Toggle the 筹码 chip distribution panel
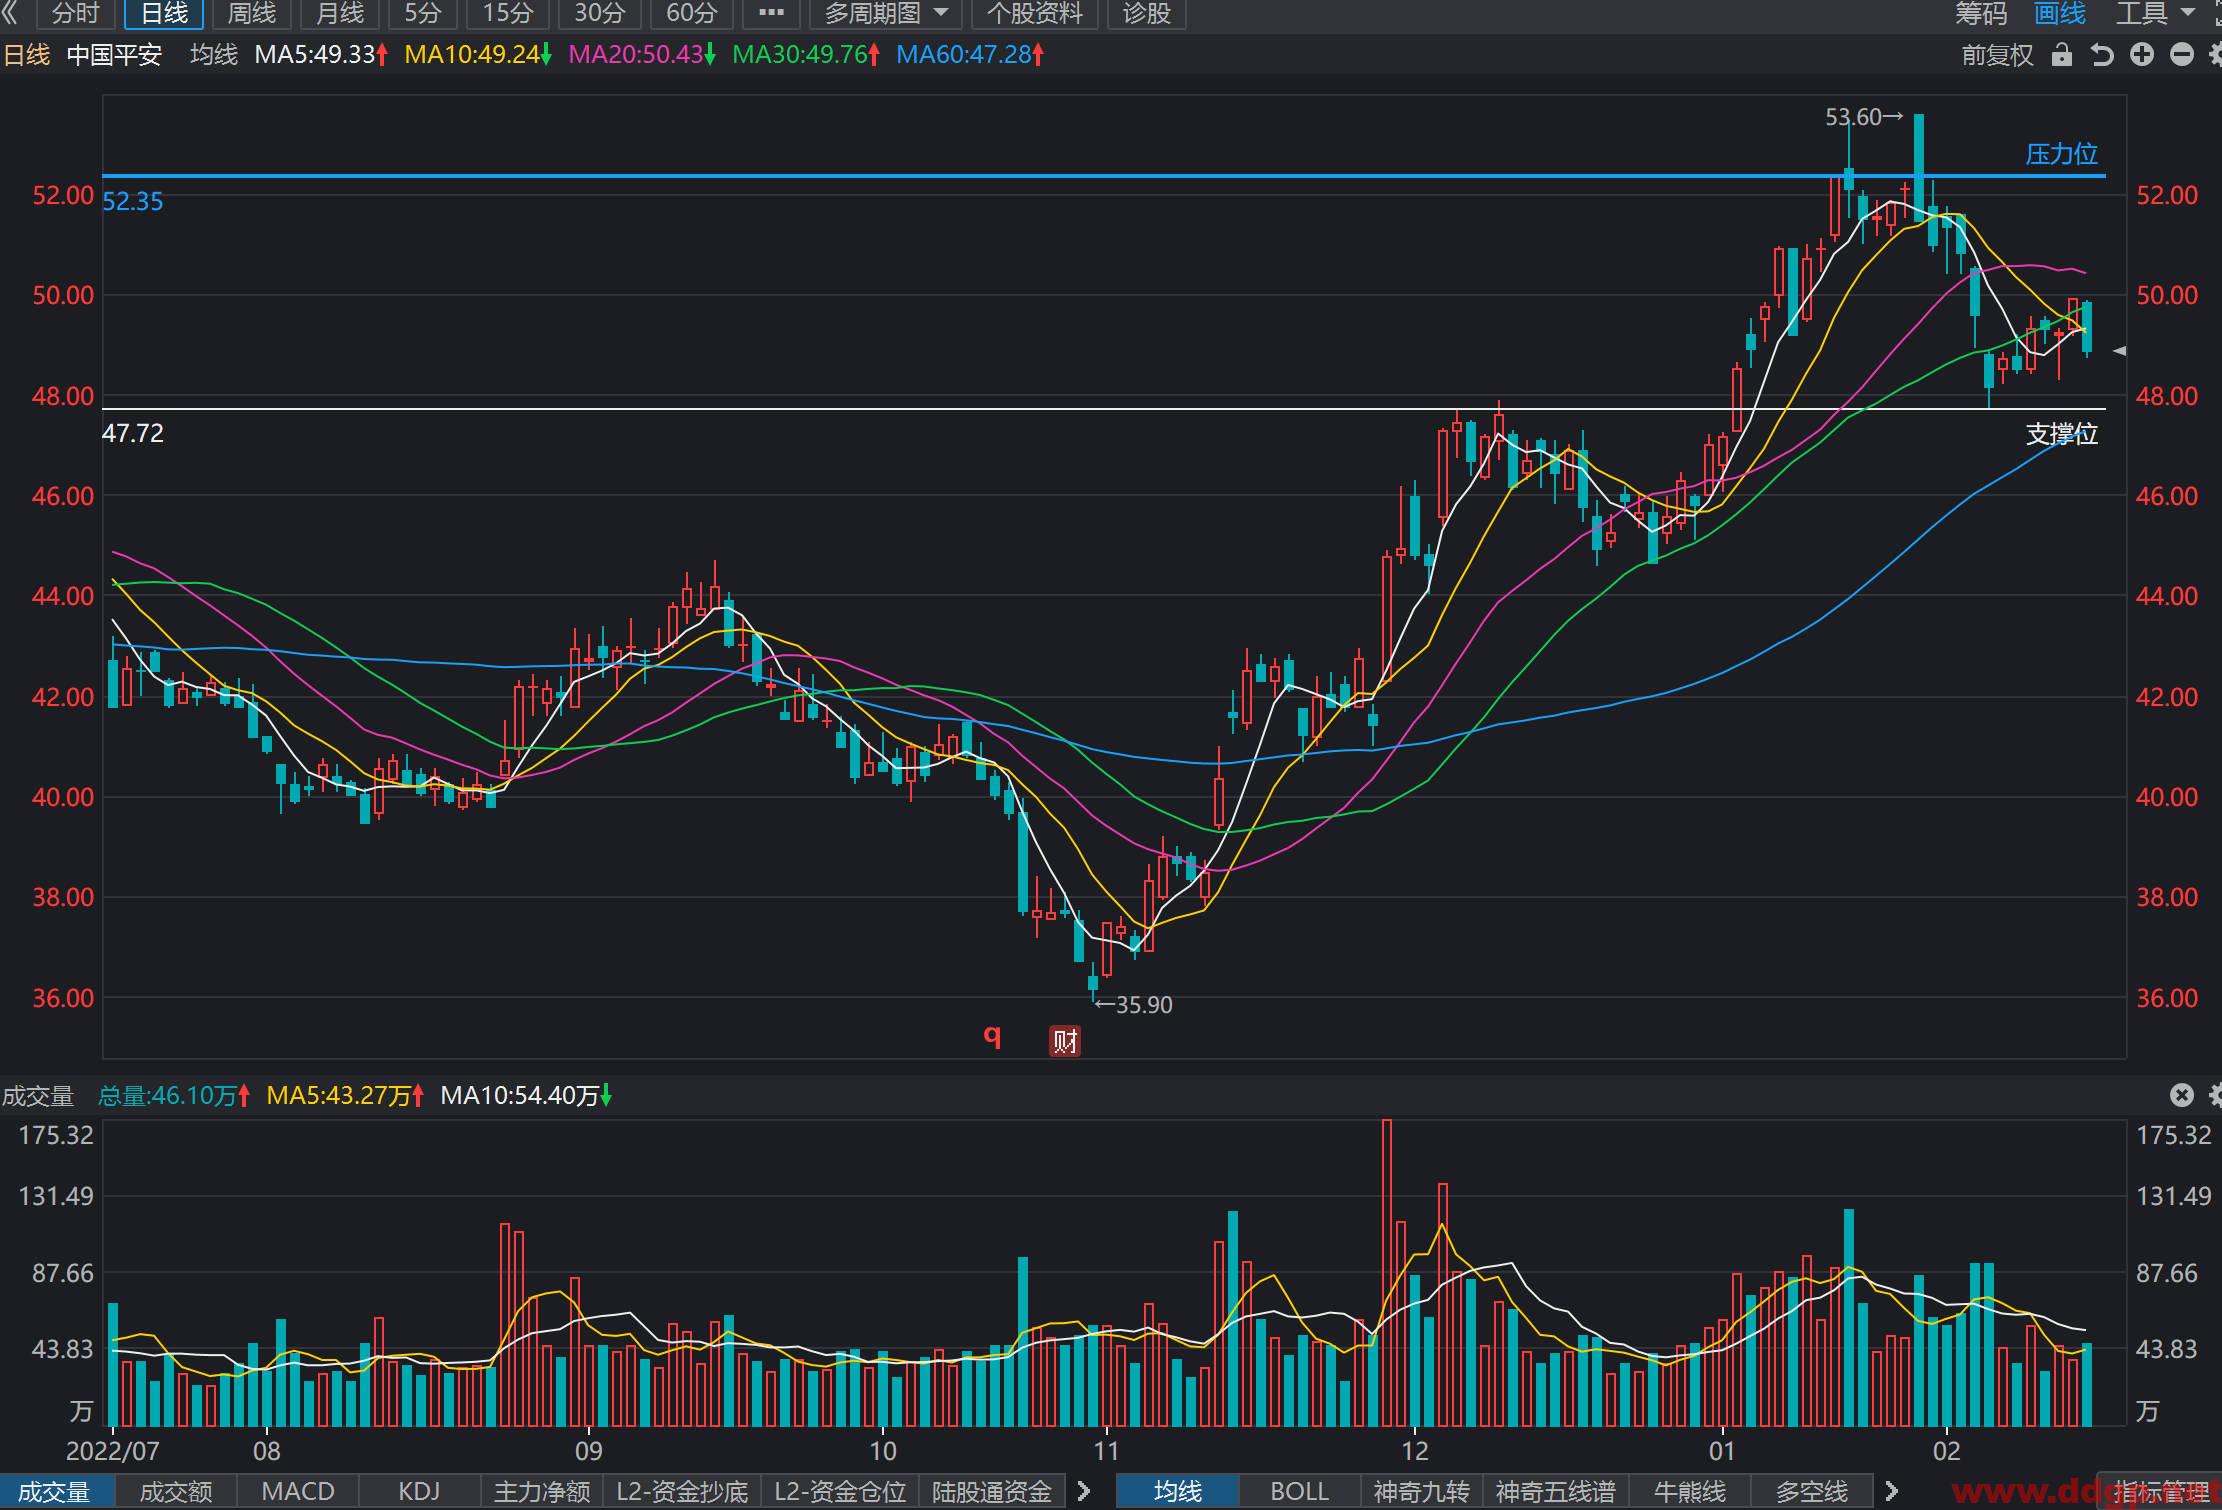The height and width of the screenshot is (1510, 2222). tap(1981, 13)
